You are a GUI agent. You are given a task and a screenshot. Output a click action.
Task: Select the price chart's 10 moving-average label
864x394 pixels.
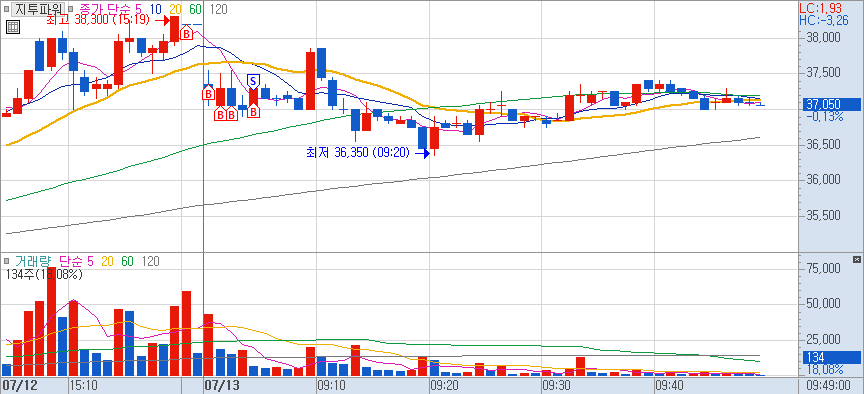155,9
